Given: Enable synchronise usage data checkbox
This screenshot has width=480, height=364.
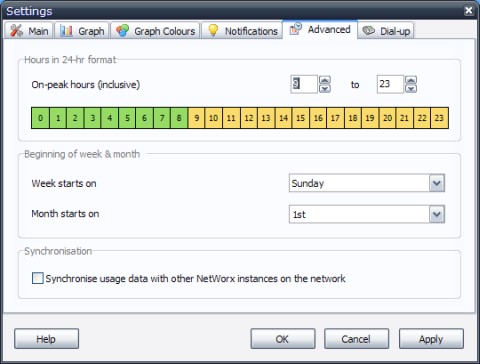Looking at the screenshot, I should pyautogui.click(x=38, y=278).
